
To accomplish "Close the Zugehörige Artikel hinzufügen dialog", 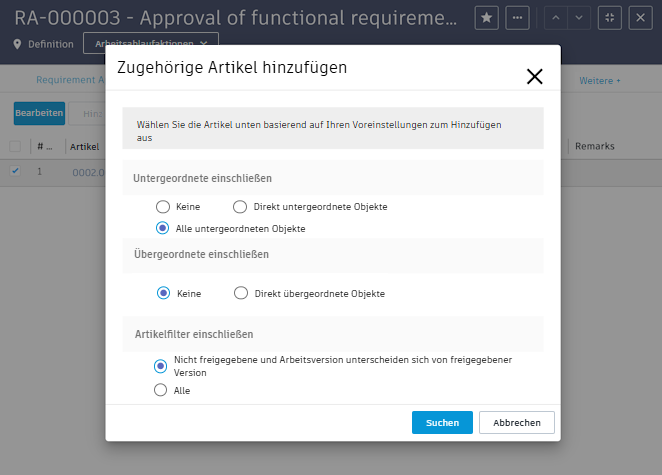I will [x=534, y=76].
